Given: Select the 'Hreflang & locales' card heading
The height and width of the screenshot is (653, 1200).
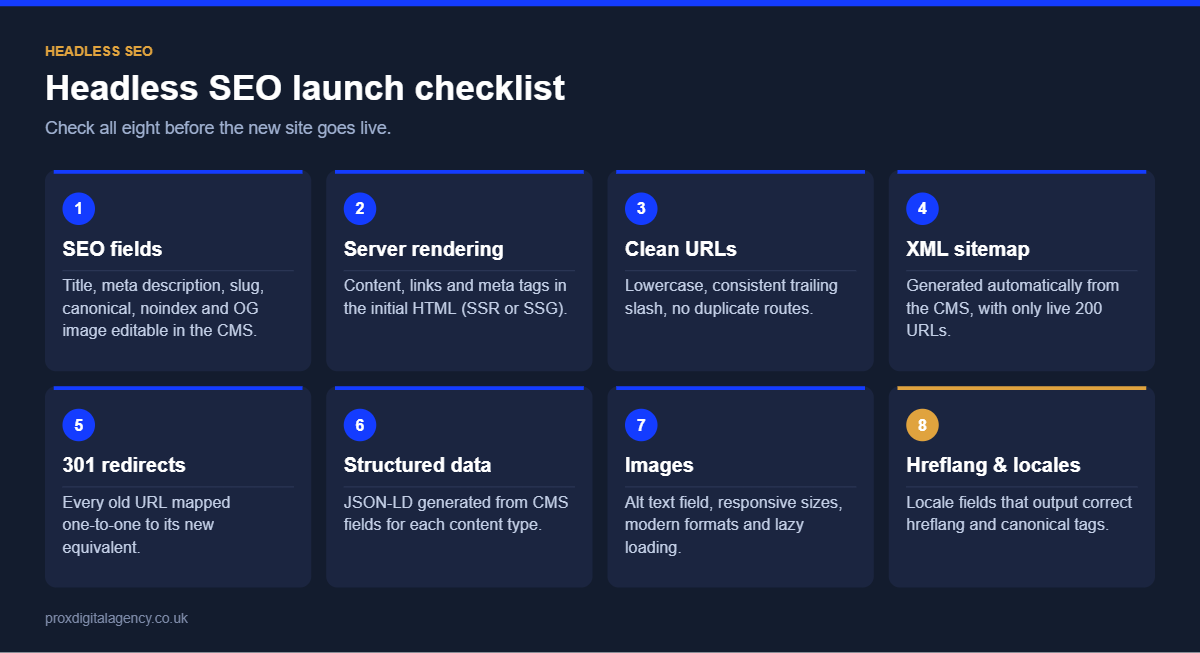Looking at the screenshot, I should pyautogui.click(x=993, y=465).
